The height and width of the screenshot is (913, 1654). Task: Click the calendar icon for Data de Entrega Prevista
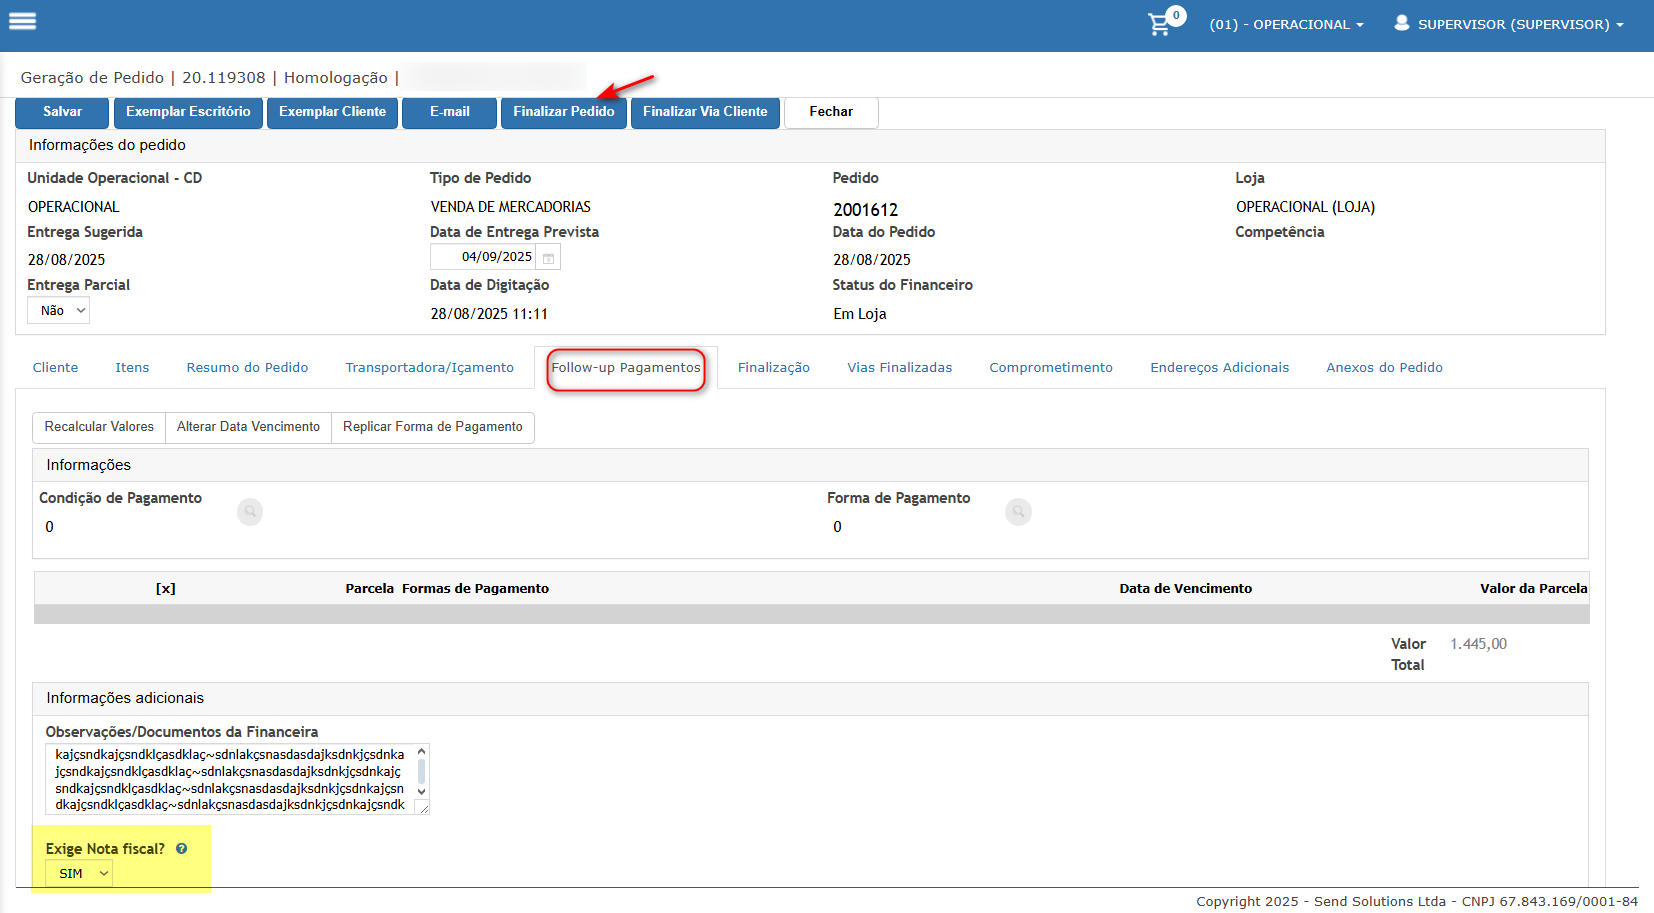tap(548, 258)
